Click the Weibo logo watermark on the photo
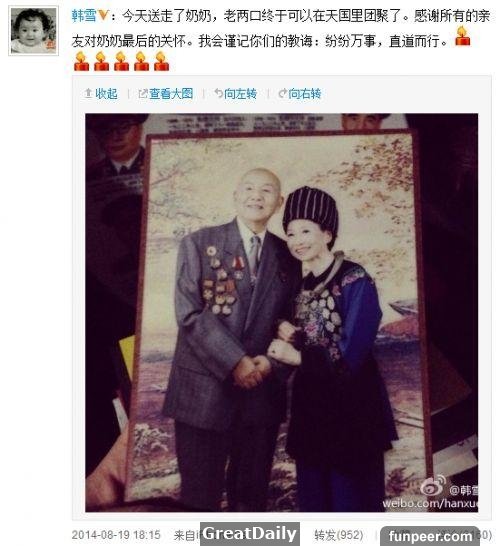Image resolution: width=500 pixels, height=546 pixels. [433, 485]
